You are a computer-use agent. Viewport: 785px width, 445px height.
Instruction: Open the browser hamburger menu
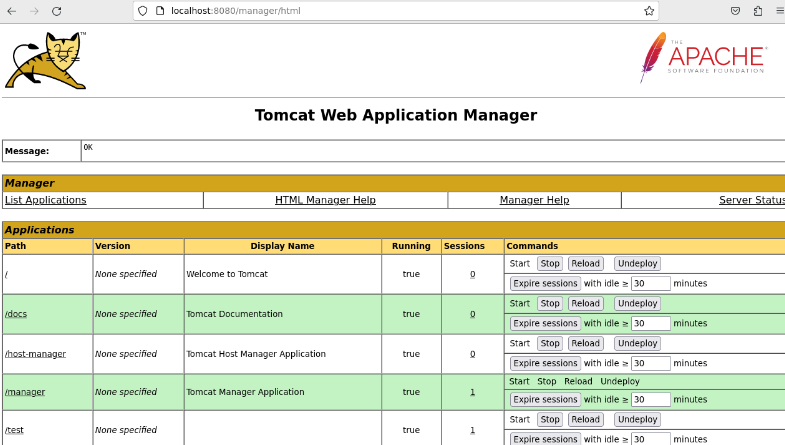click(x=780, y=11)
